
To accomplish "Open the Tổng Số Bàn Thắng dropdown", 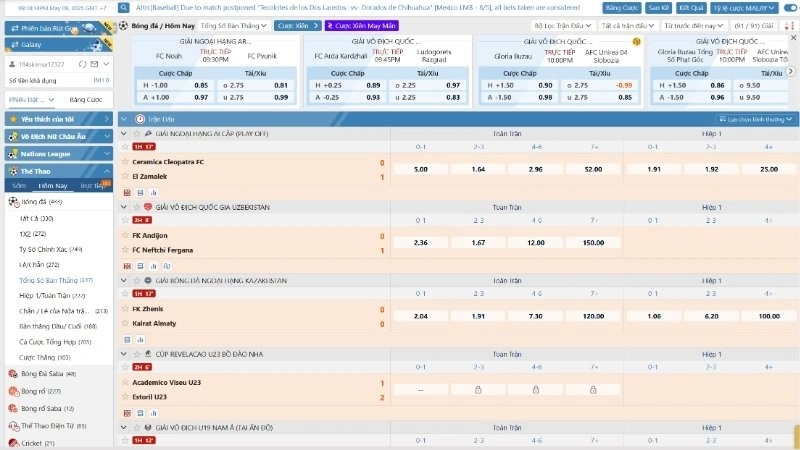I will click(232, 24).
